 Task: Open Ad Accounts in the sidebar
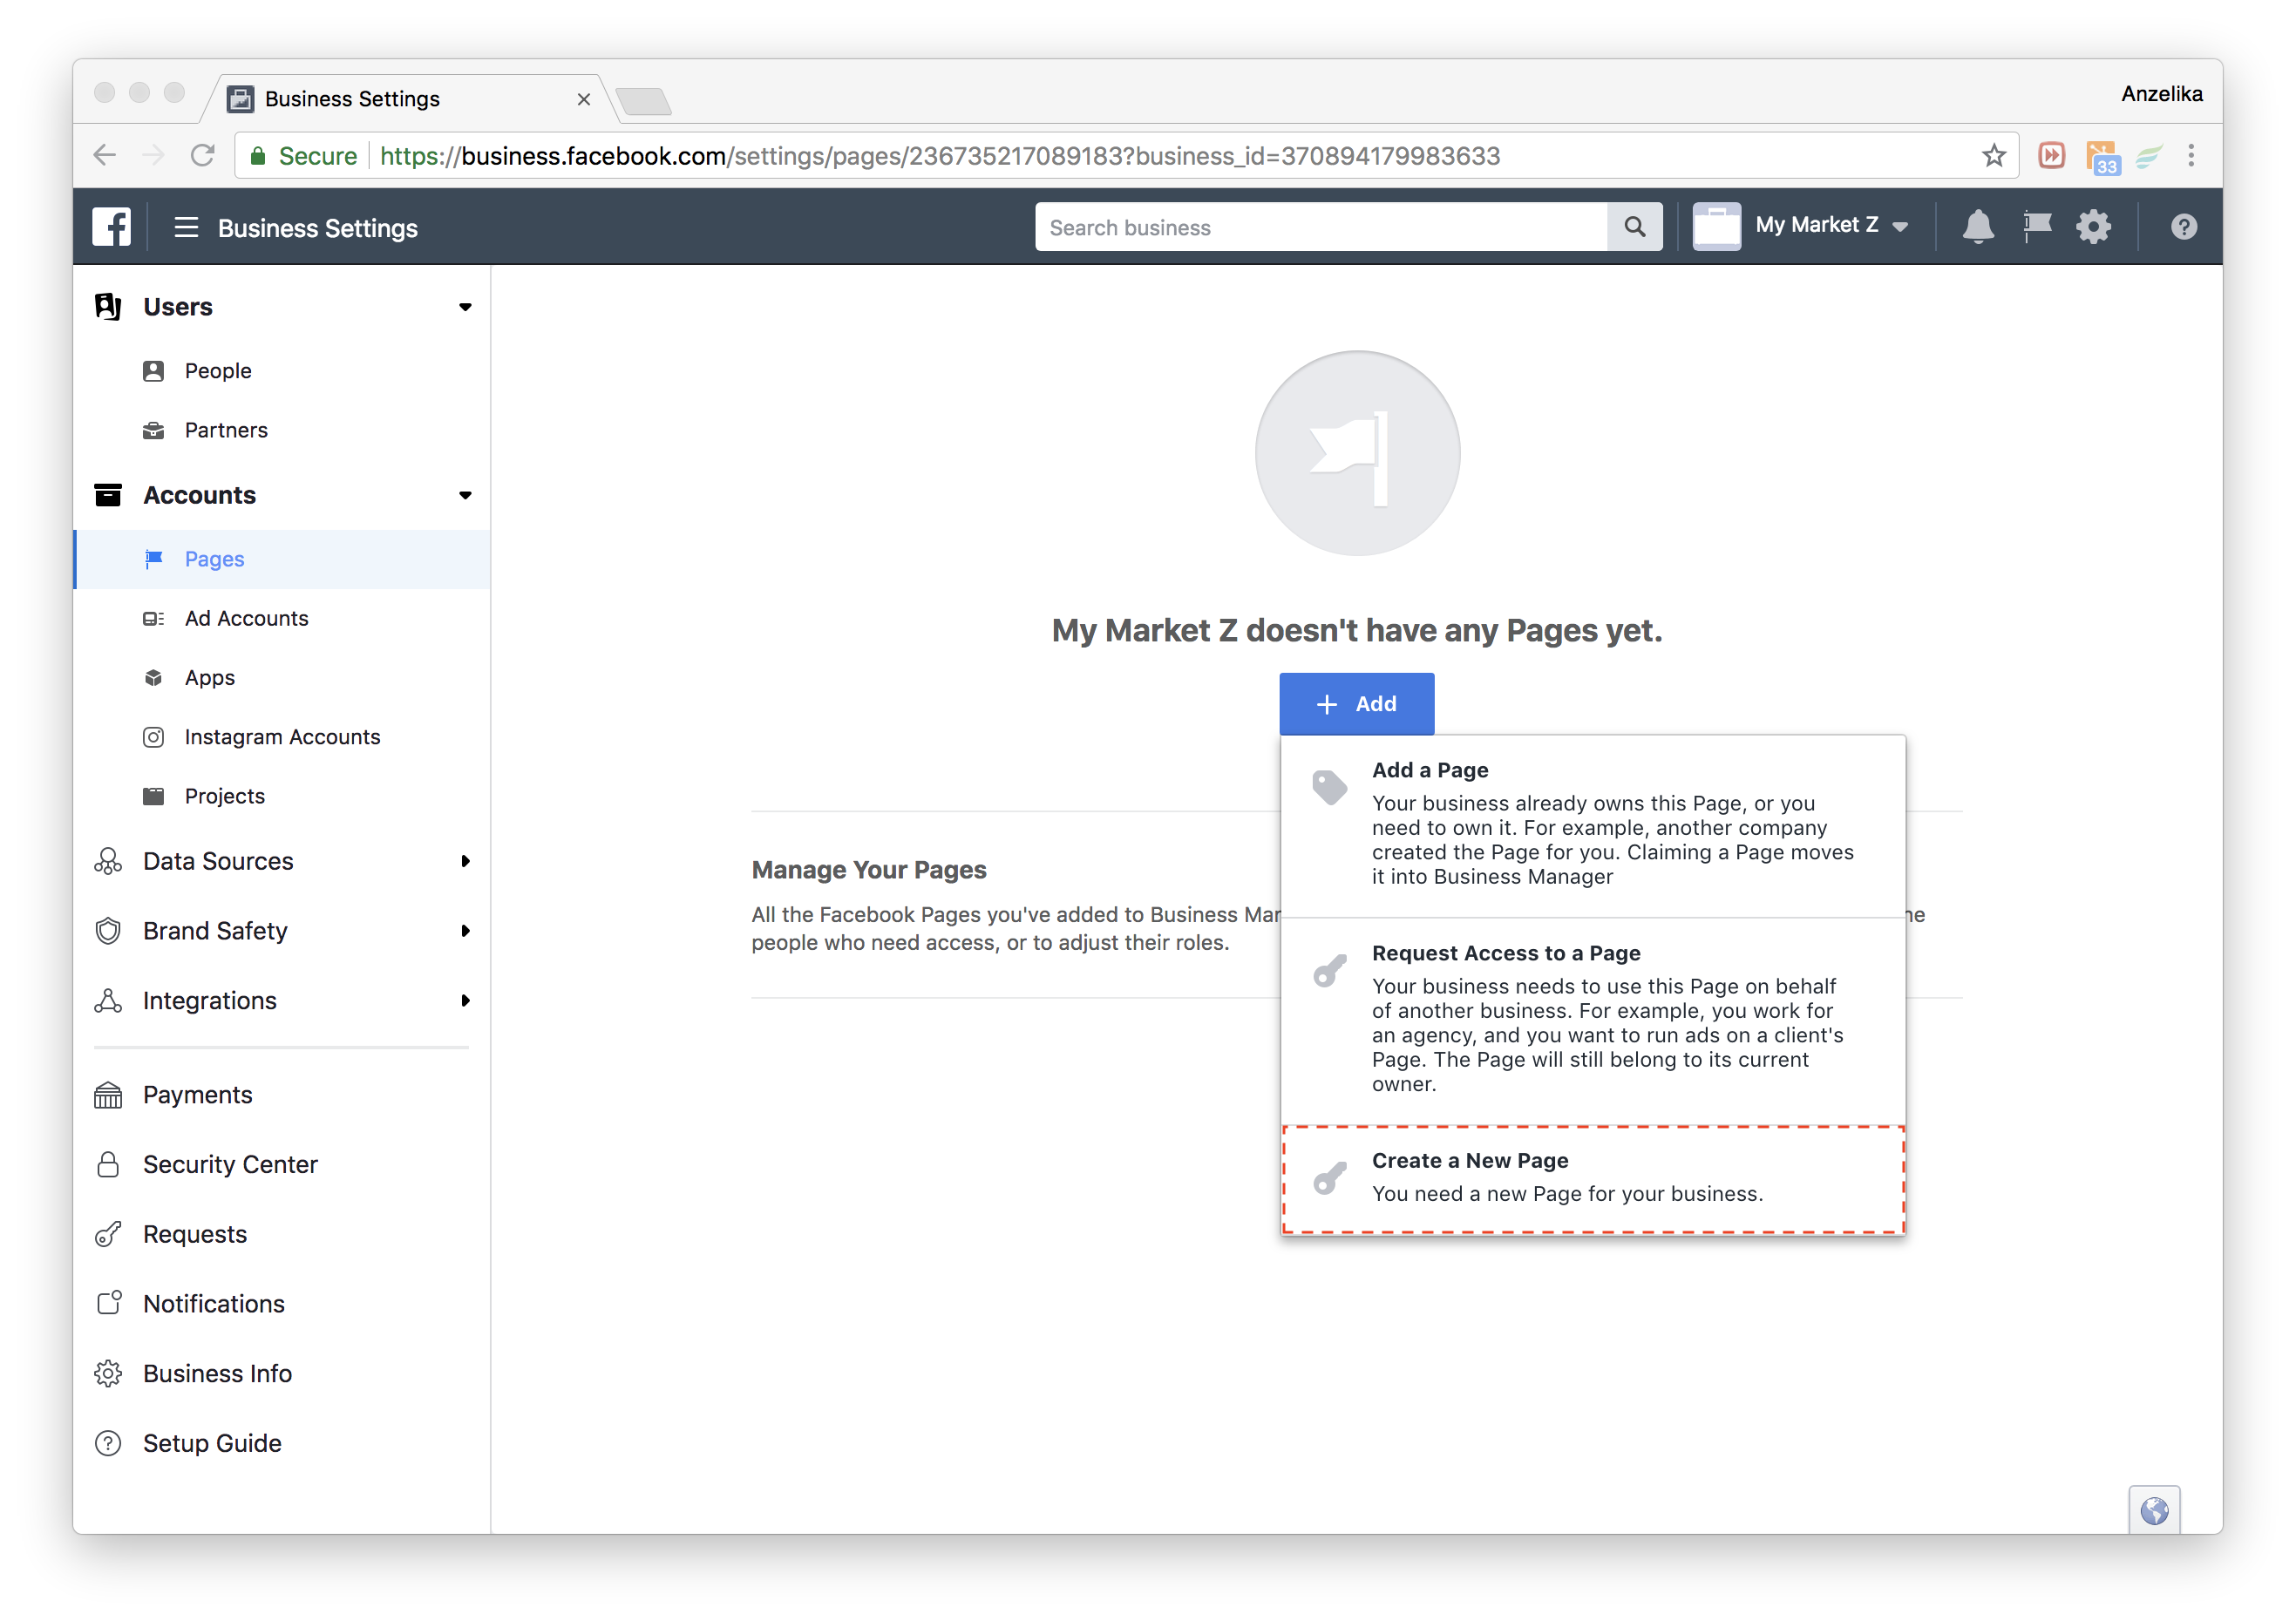281,618
